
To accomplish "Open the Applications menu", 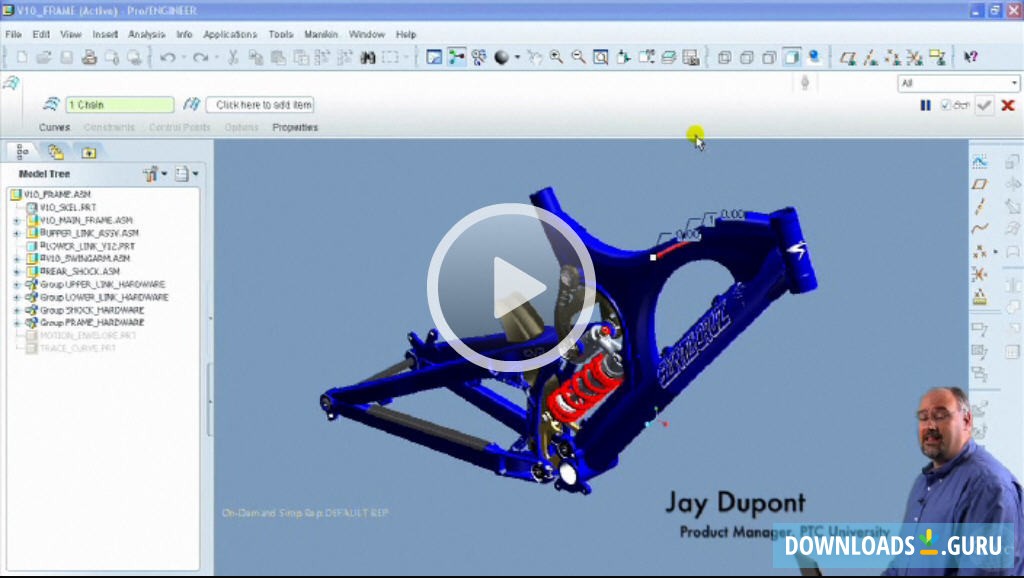I will 230,34.
